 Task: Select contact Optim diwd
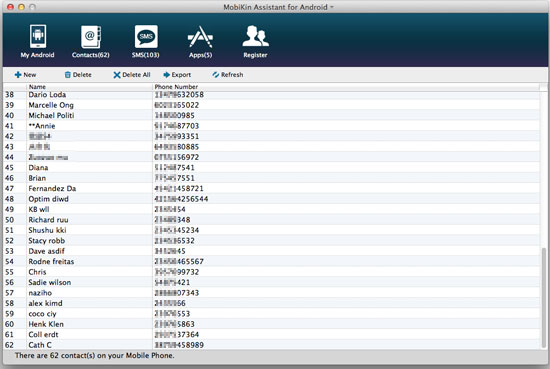(48, 199)
